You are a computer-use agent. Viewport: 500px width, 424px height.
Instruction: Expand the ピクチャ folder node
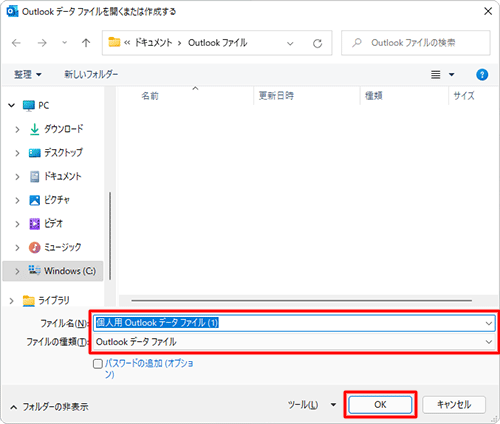(17, 200)
